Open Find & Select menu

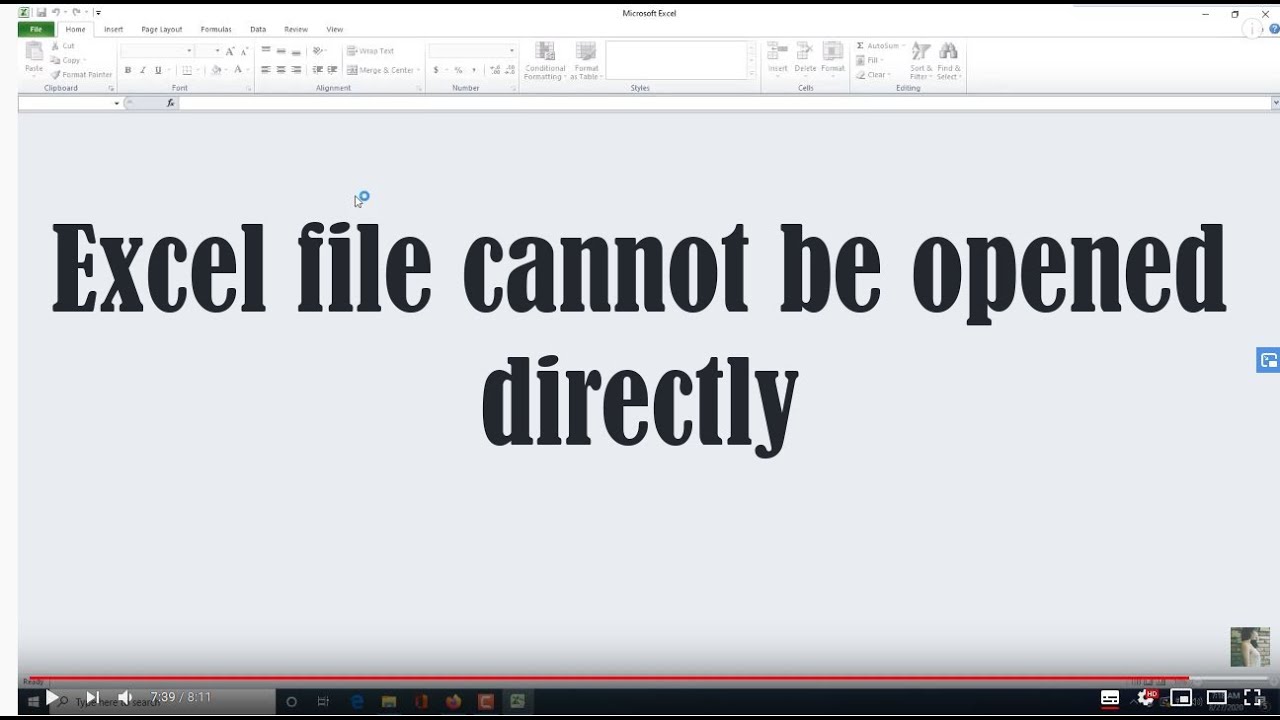948,61
